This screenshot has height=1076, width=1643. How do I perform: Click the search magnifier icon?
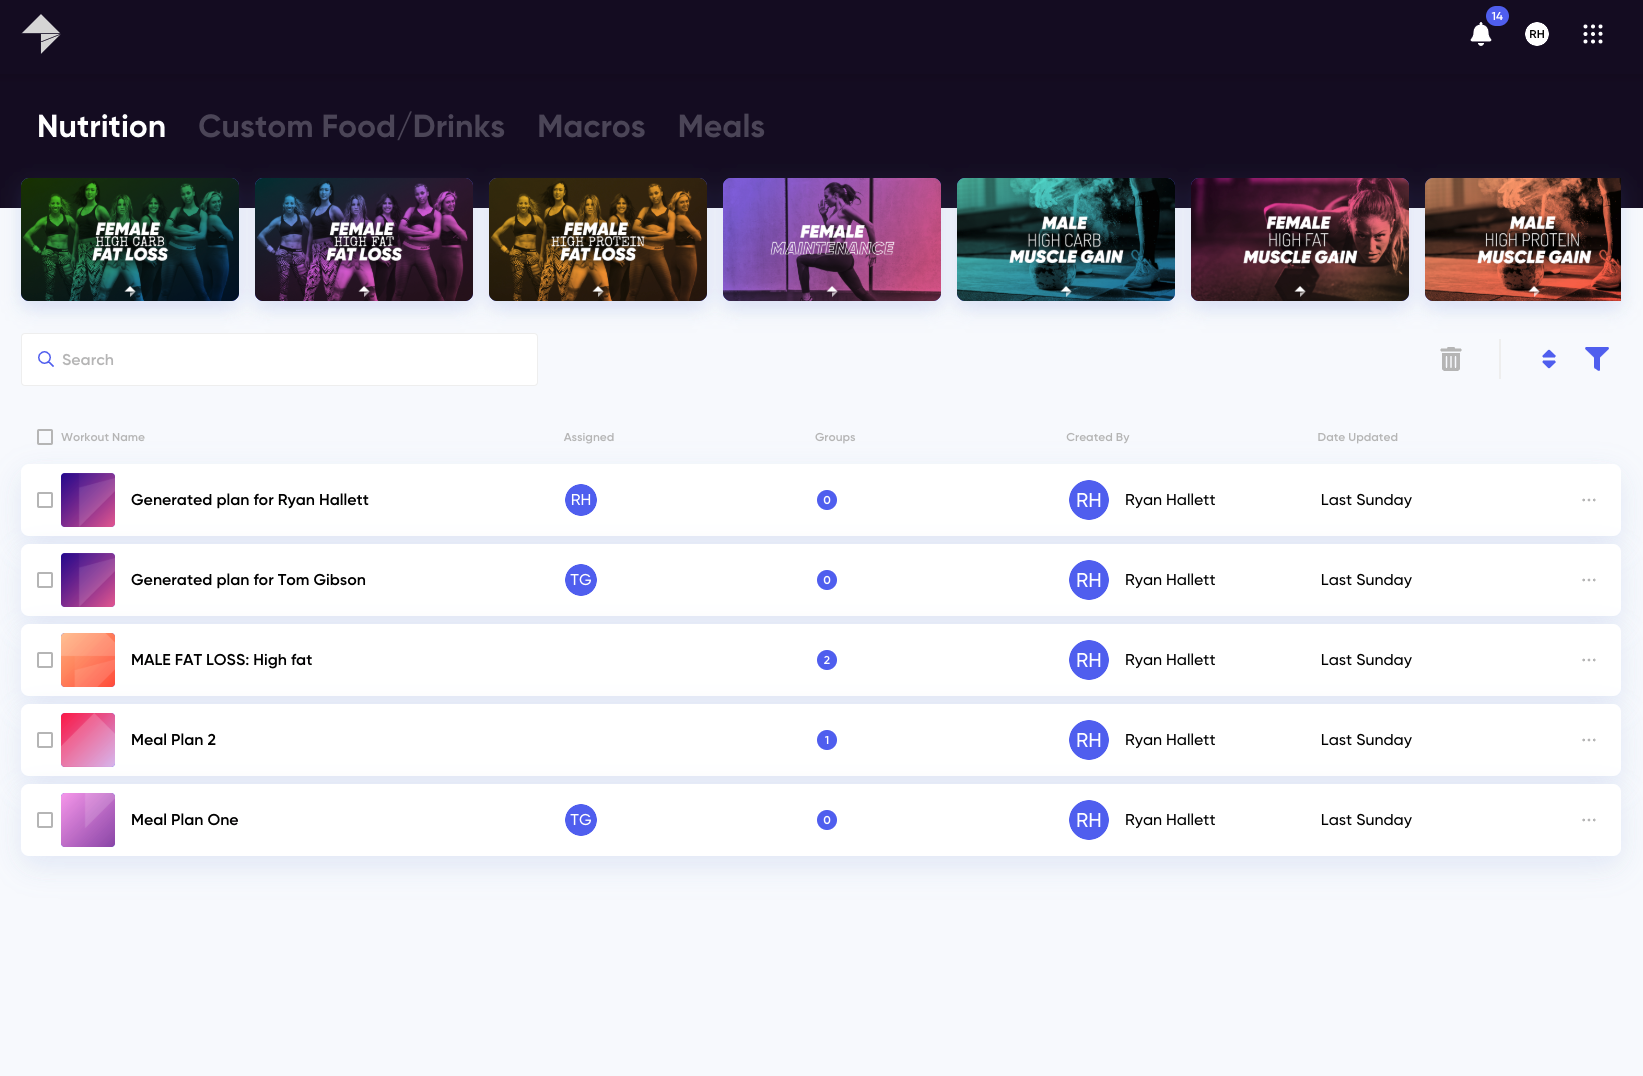pyautogui.click(x=46, y=359)
